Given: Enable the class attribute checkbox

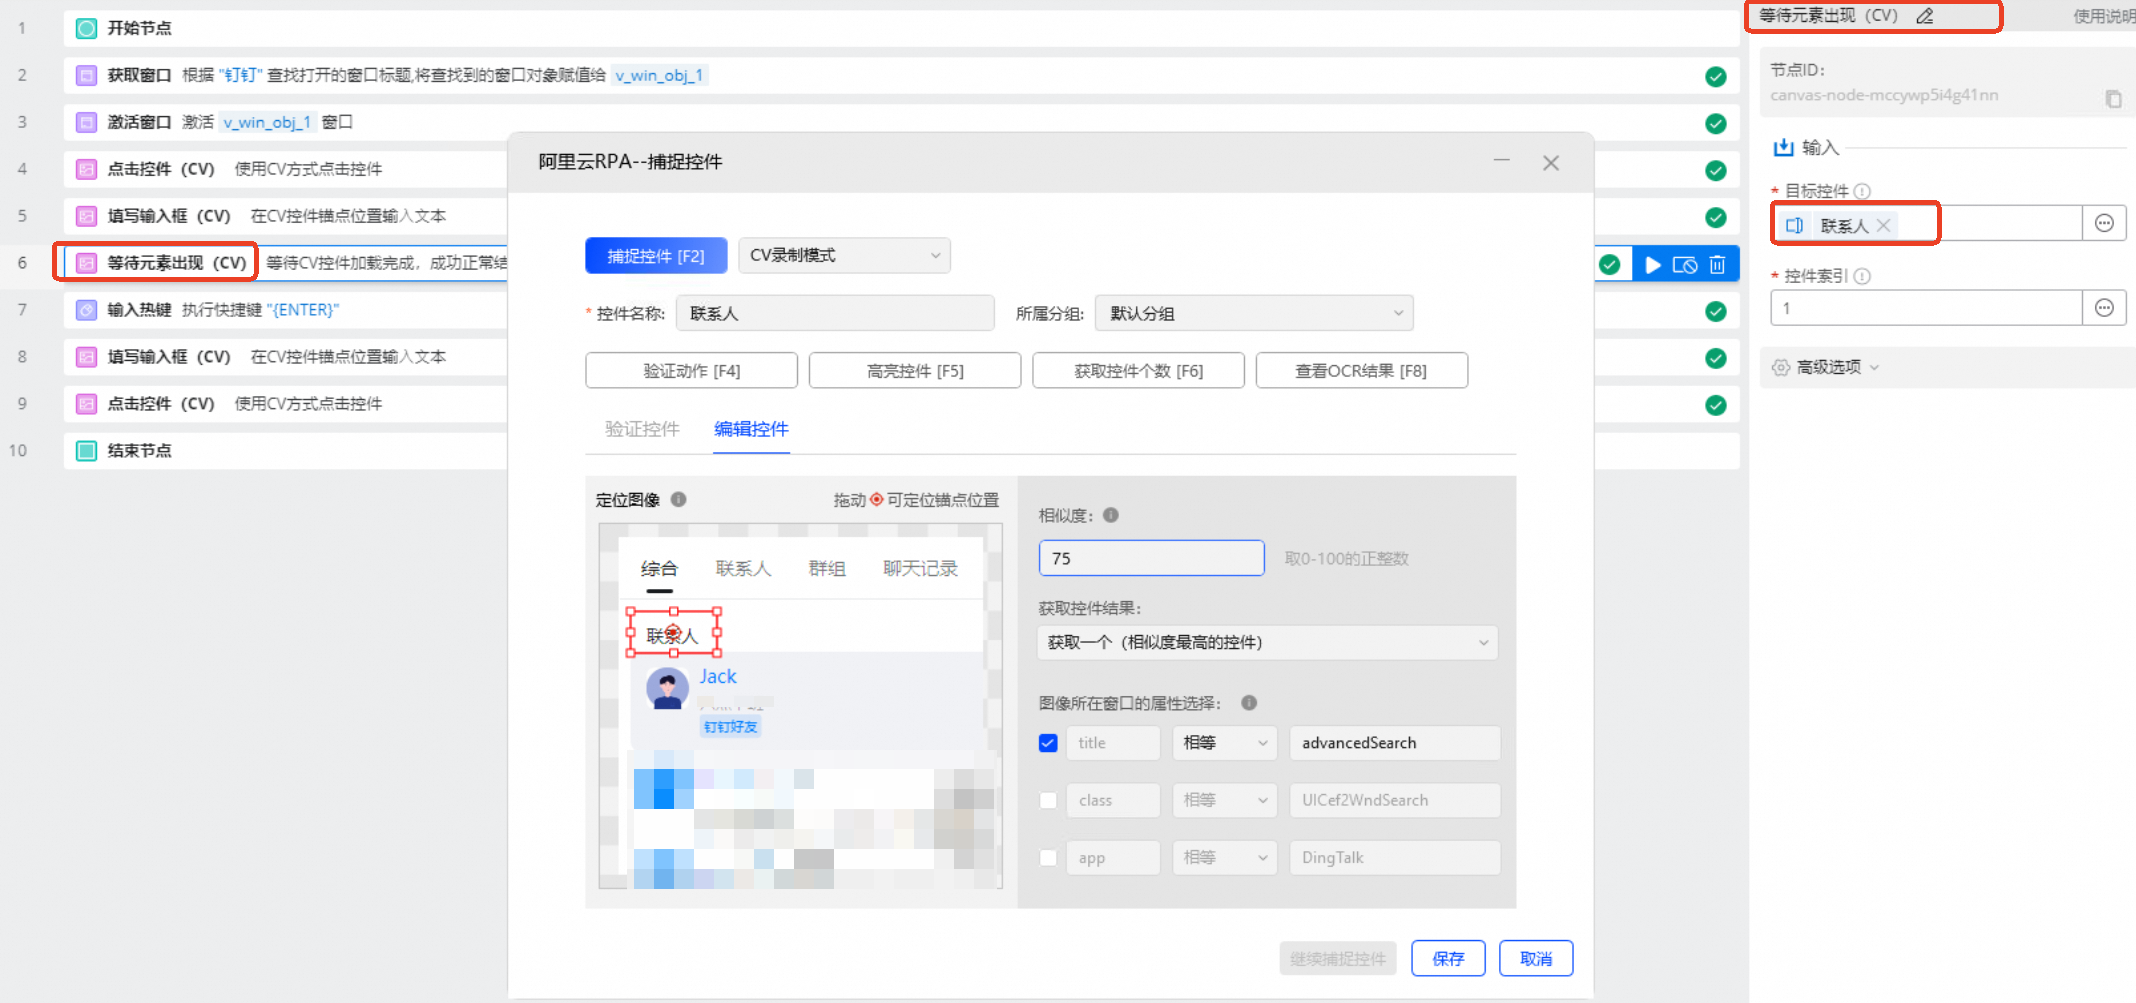Looking at the screenshot, I should [1048, 800].
